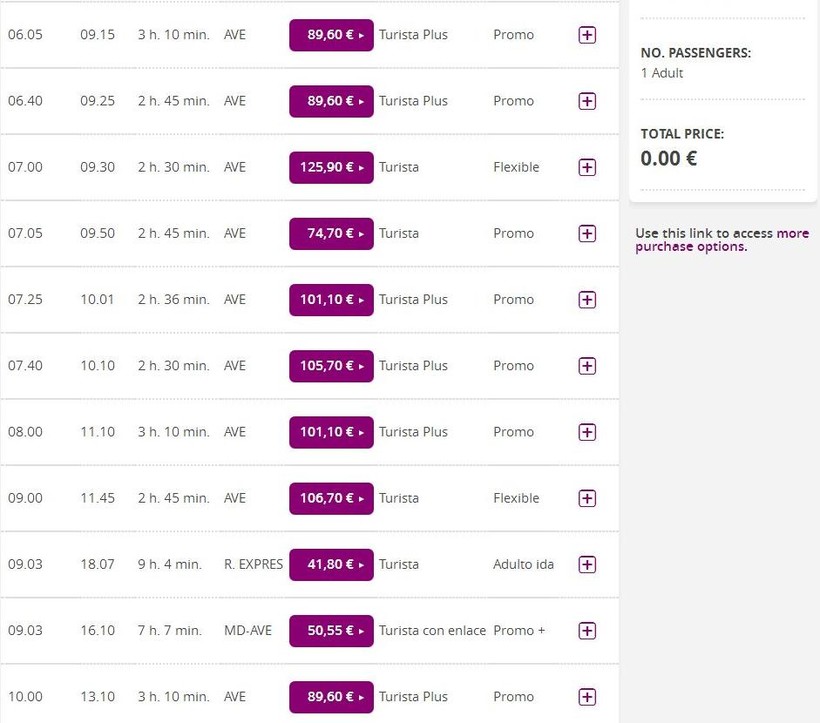Click plus icon on 07.40 row

(x=587, y=366)
